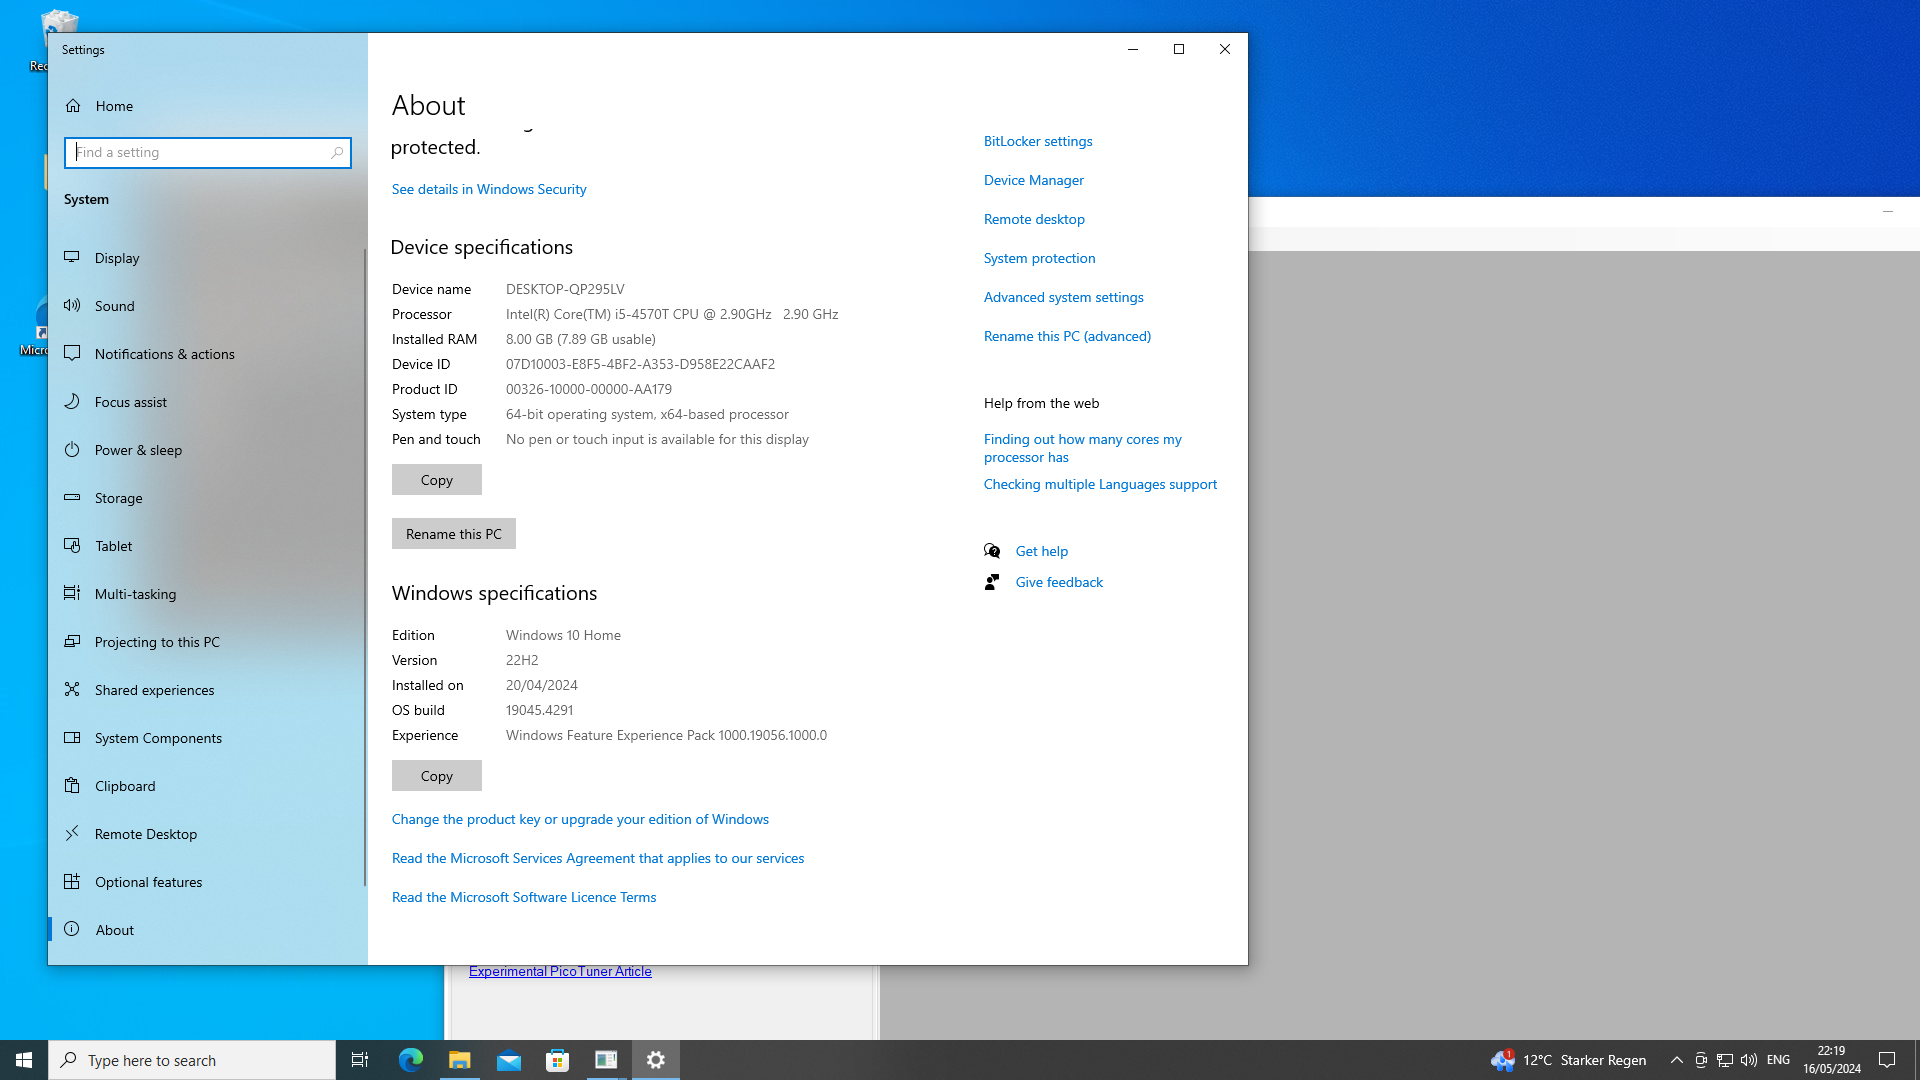Select Remote Desktop menu entry
The image size is (1920, 1080).
click(x=206, y=833)
